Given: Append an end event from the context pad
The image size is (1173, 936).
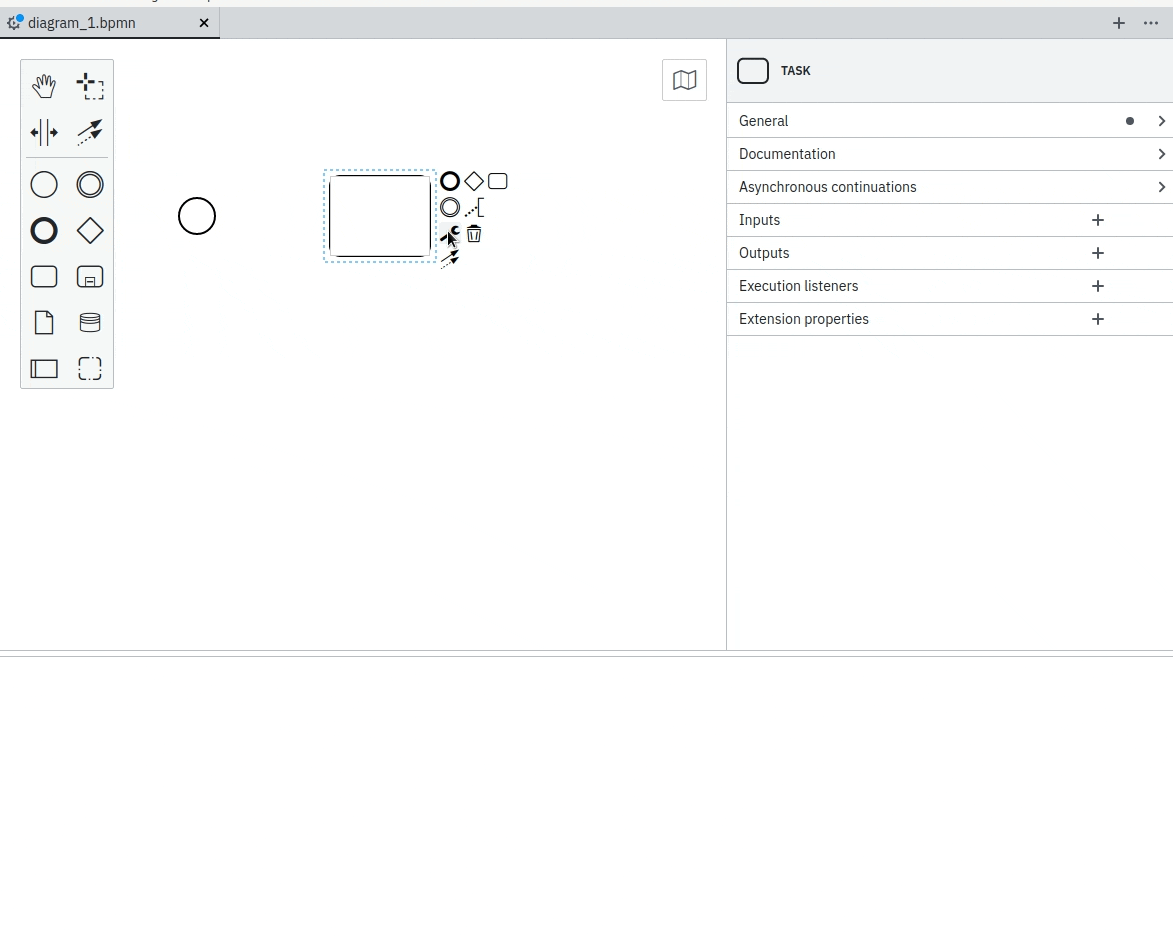Looking at the screenshot, I should (449, 181).
